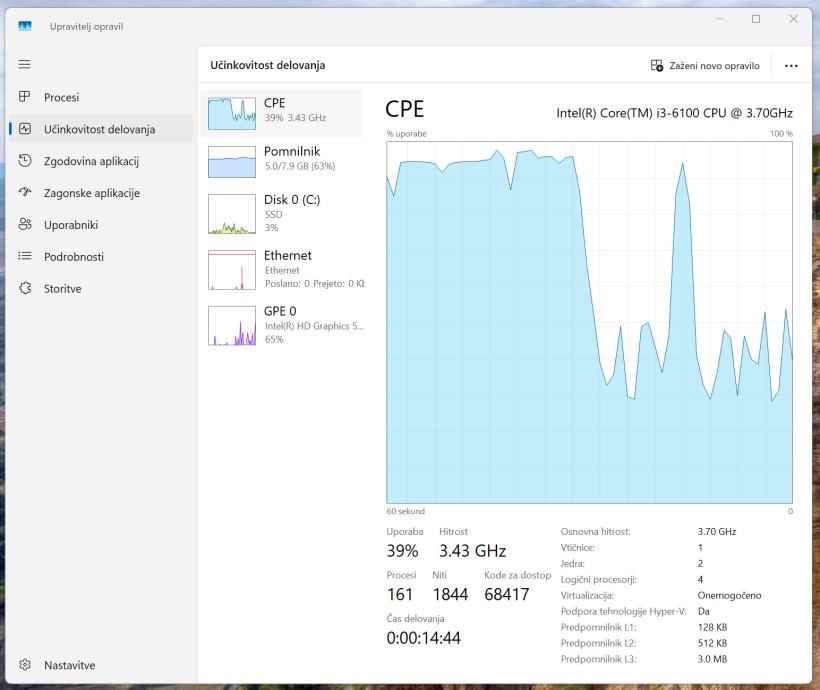Open the Uporabniki page
The width and height of the screenshot is (820, 690).
(x=101, y=225)
